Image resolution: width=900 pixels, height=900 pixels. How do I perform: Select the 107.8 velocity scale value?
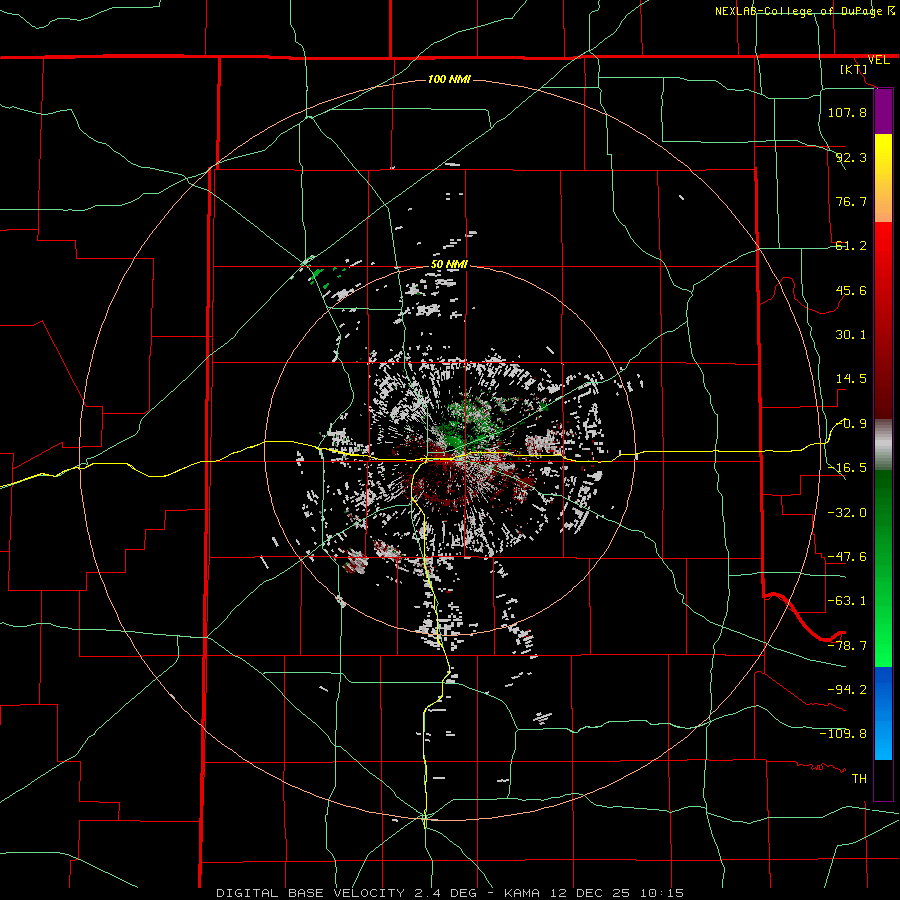(x=847, y=112)
